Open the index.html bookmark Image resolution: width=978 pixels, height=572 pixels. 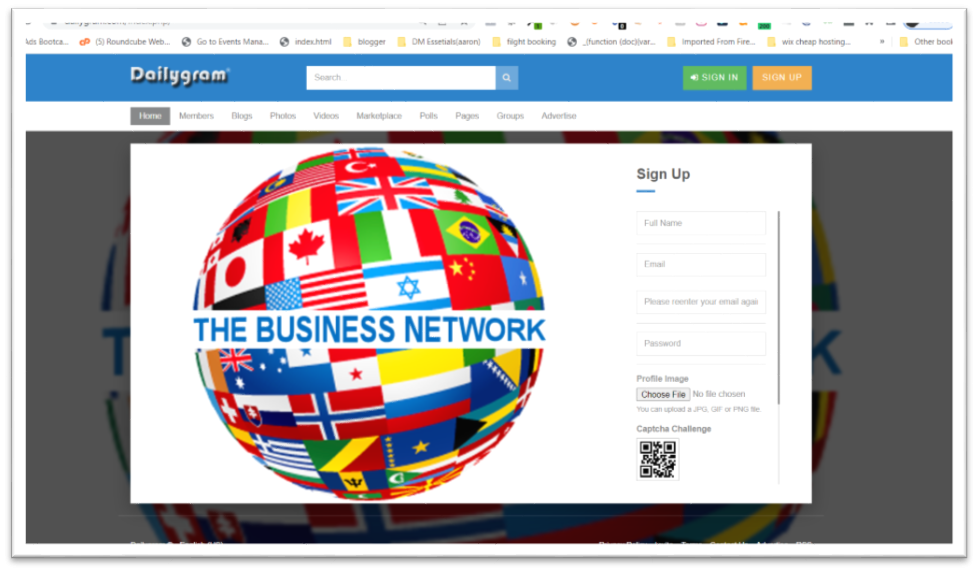[x=306, y=42]
